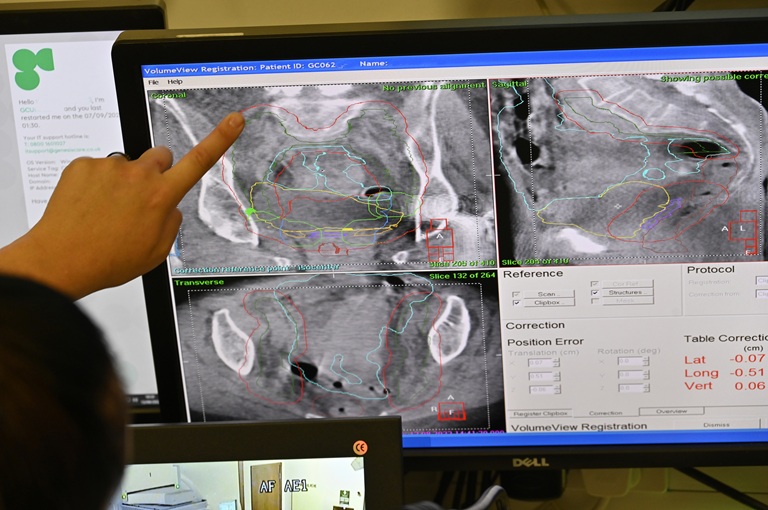Image resolution: width=768 pixels, height=510 pixels.
Task: Click the red orientation cube in Sagittal view
Action: [744, 232]
